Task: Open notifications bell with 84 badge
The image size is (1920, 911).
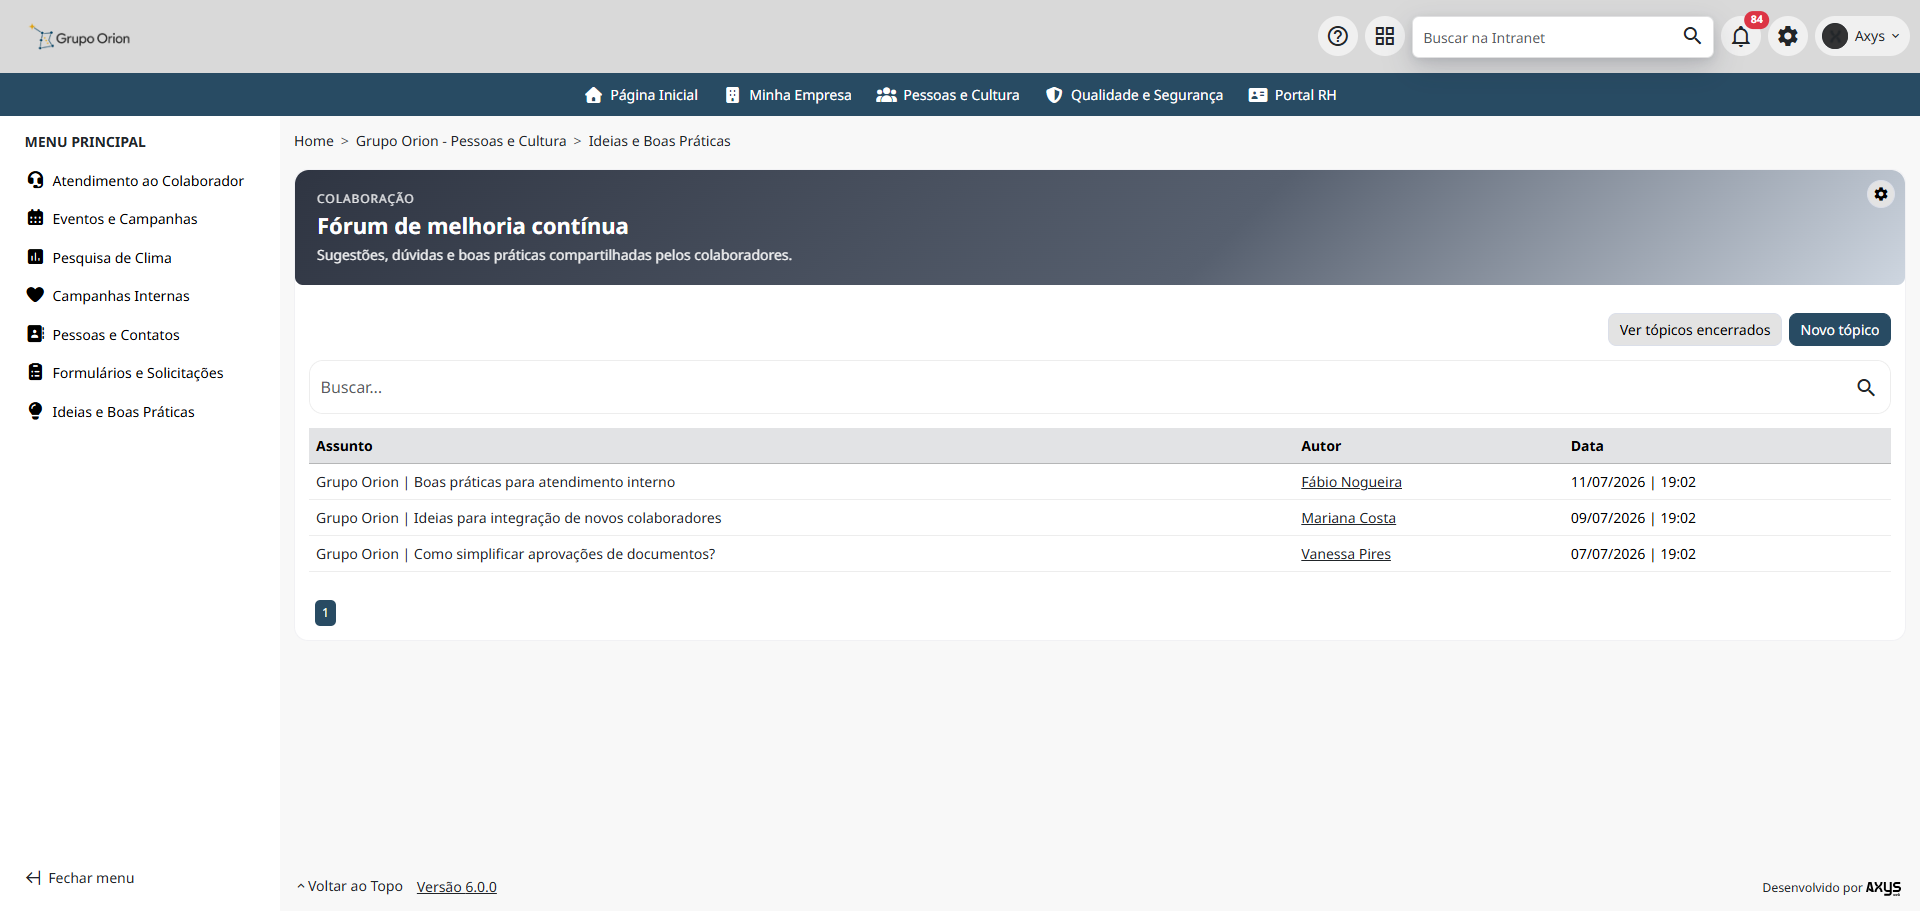Action: coord(1741,37)
